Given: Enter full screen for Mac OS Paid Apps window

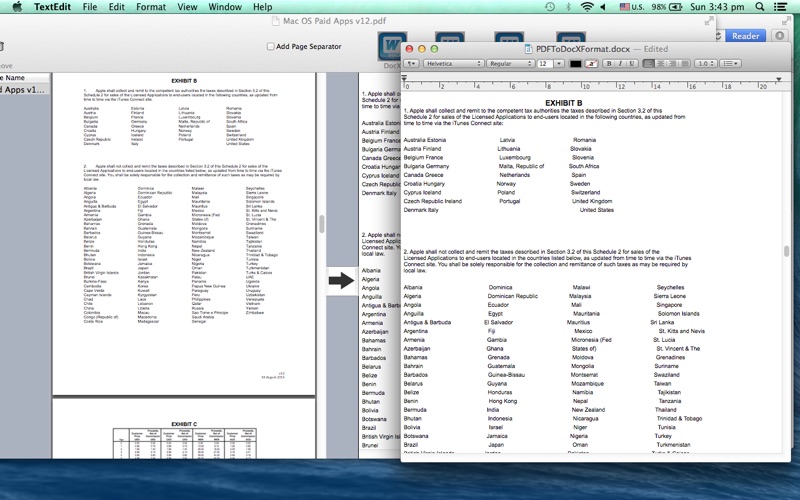Looking at the screenshot, I should (708, 21).
